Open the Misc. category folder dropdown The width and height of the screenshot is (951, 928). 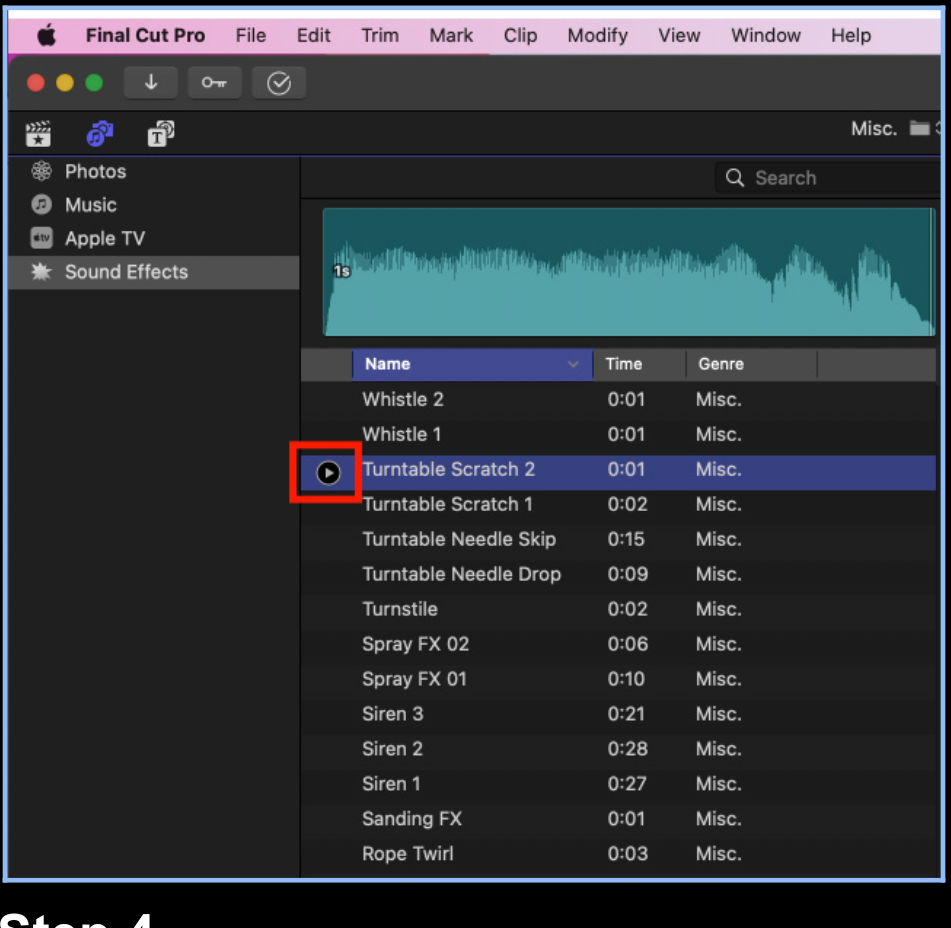[895, 129]
